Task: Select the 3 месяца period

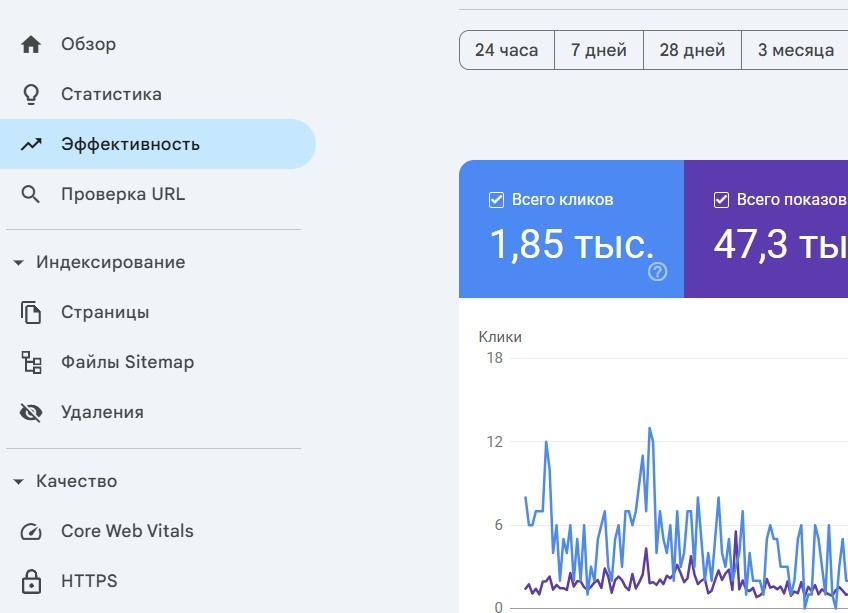Action: click(795, 50)
